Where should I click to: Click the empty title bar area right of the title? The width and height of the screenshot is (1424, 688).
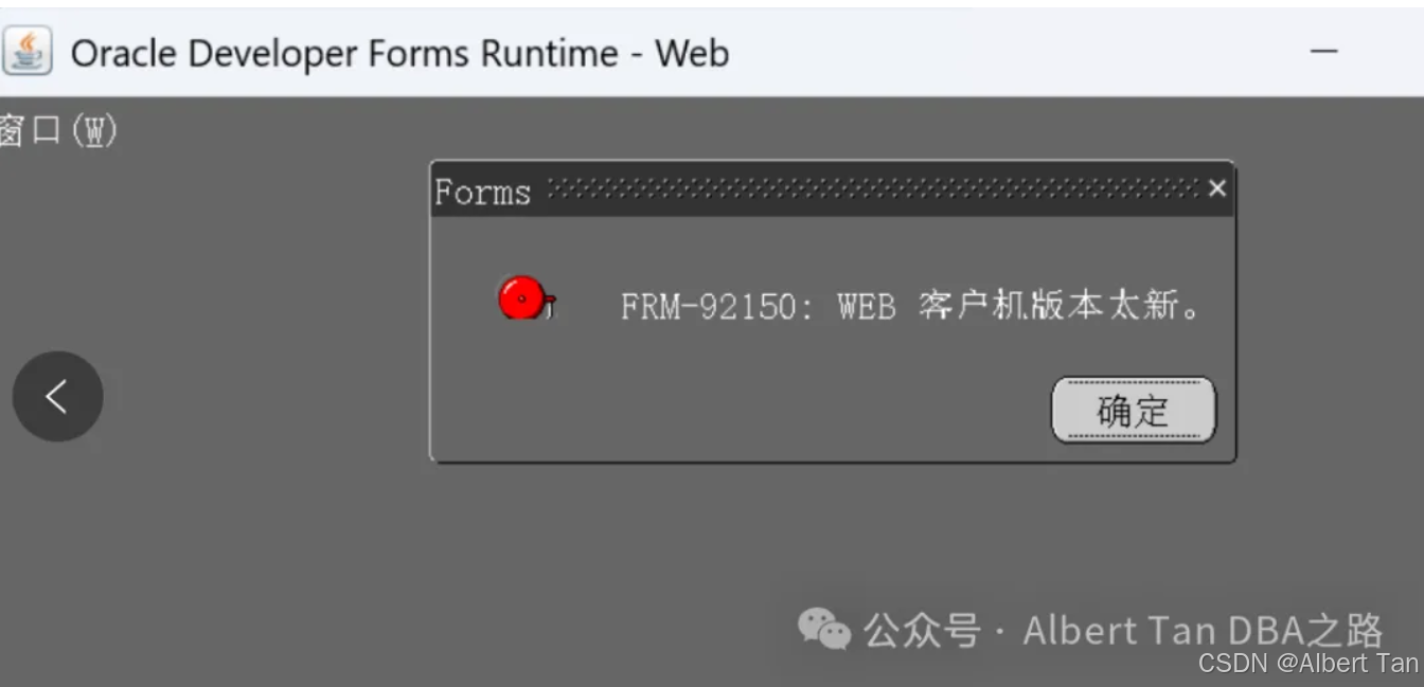pyautogui.click(x=1000, y=52)
